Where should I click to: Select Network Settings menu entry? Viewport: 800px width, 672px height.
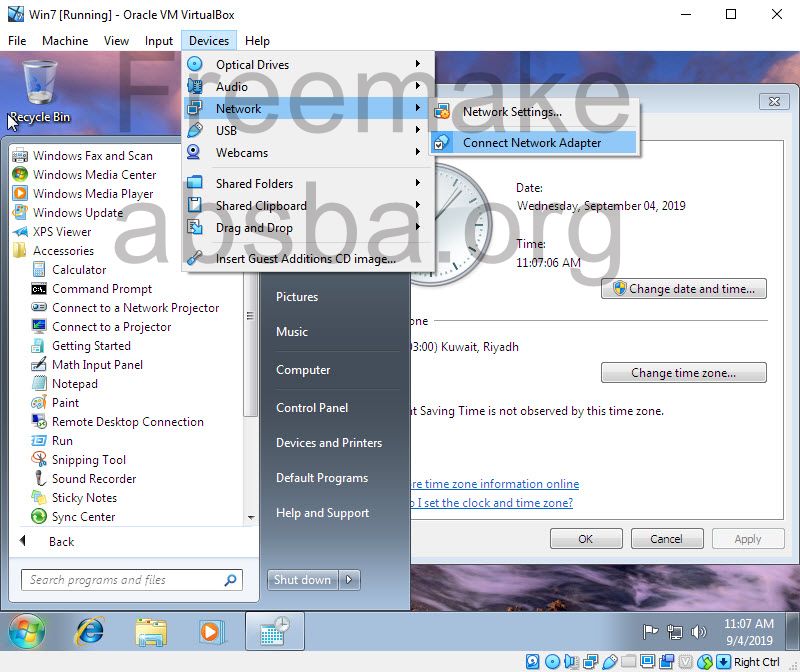(533, 111)
